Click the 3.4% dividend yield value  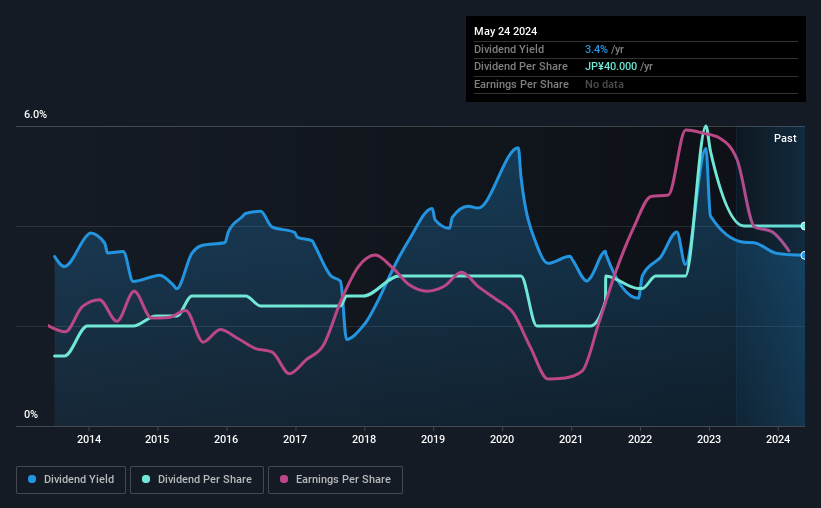click(x=596, y=49)
